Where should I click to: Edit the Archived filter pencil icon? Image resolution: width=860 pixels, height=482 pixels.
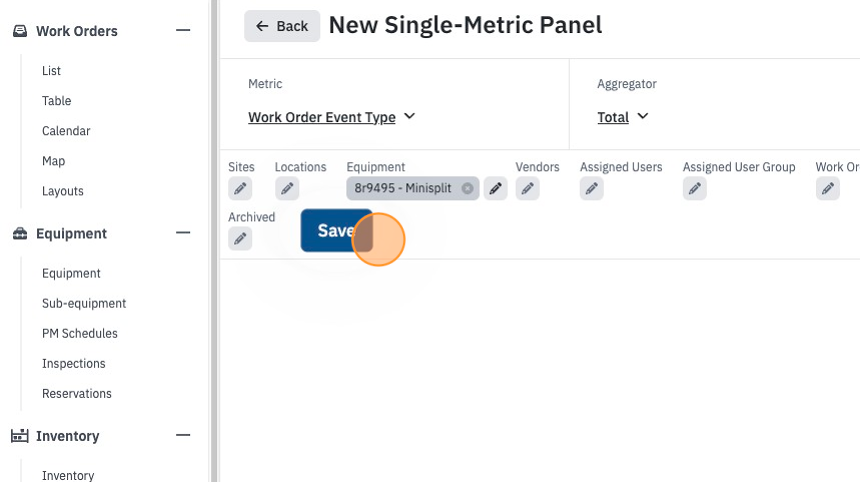click(240, 239)
